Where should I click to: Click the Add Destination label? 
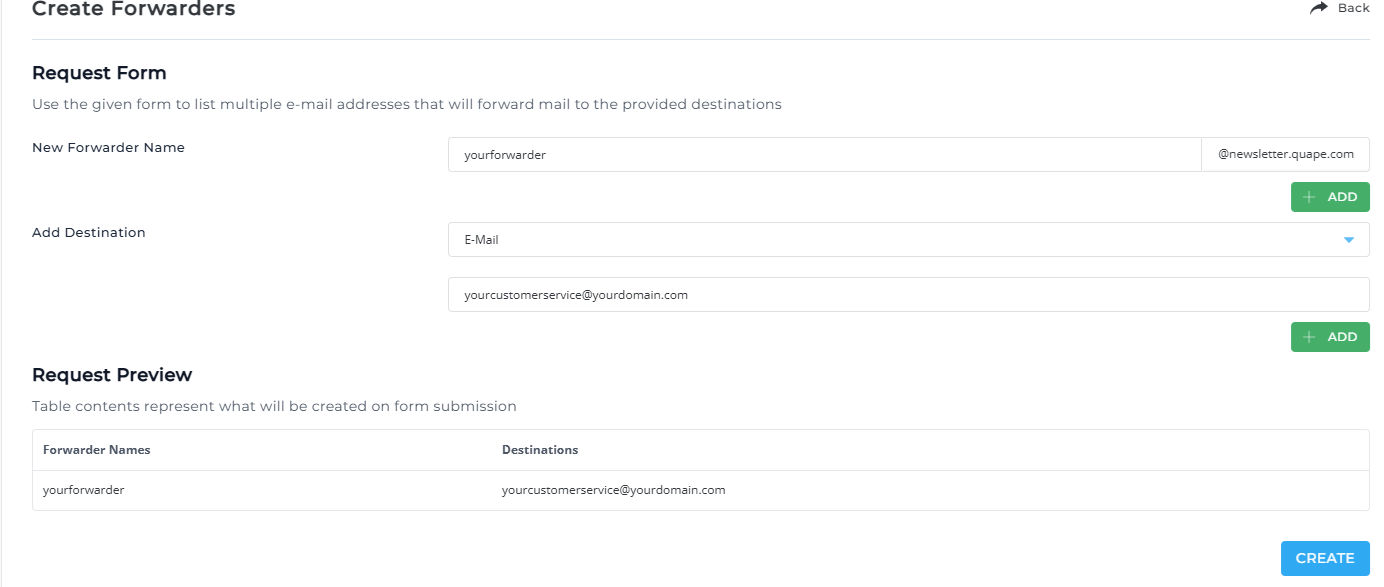tap(89, 232)
